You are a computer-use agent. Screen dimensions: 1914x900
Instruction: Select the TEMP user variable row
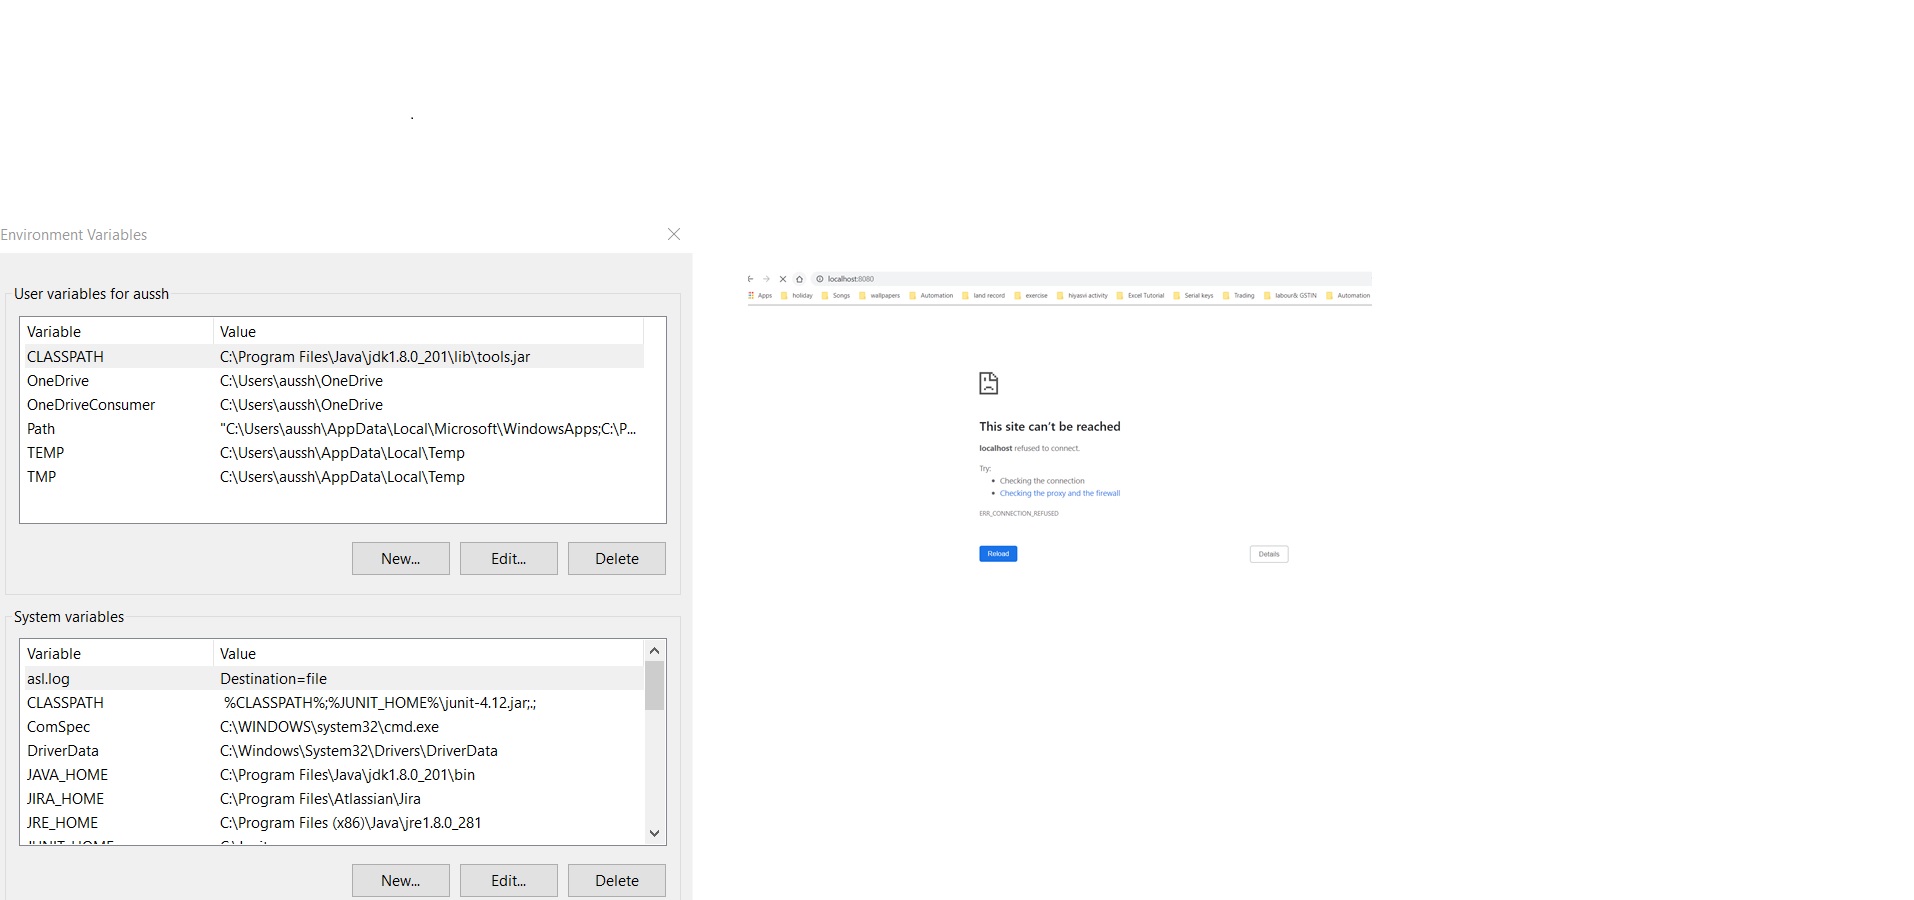pyautogui.click(x=334, y=453)
